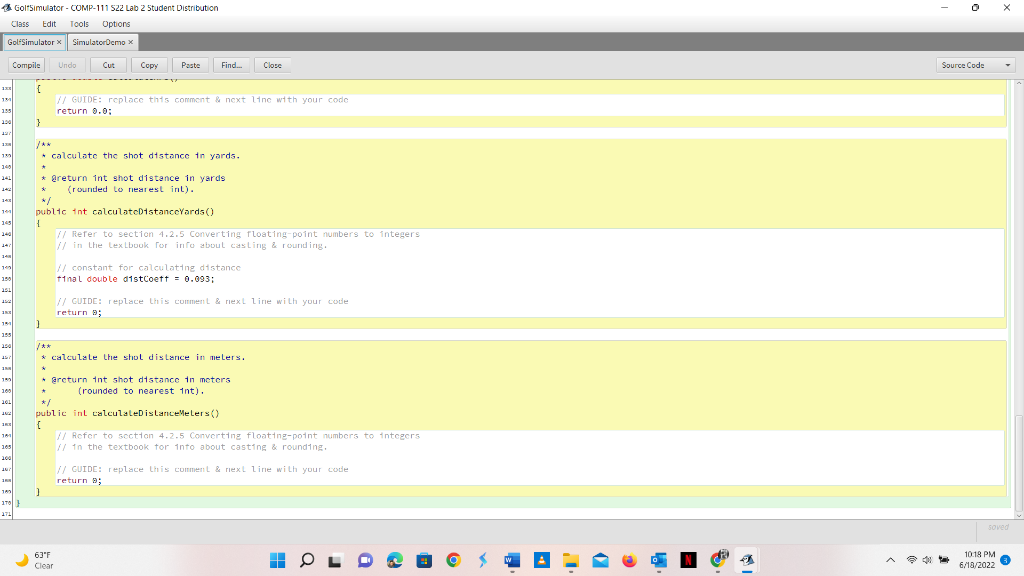Open Wi-Fi network settings in tray
Viewport: 1024px width, 576px height.
[x=912, y=560]
